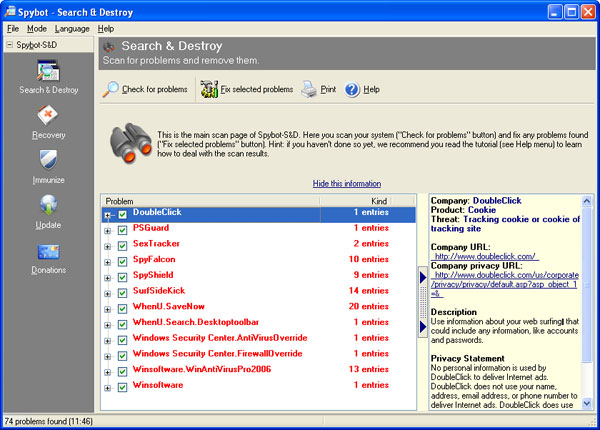This screenshot has width=600, height=430.
Task: Uncheck the WhenU.Search.Desktoptoolbar checkbox
Action: [122, 324]
